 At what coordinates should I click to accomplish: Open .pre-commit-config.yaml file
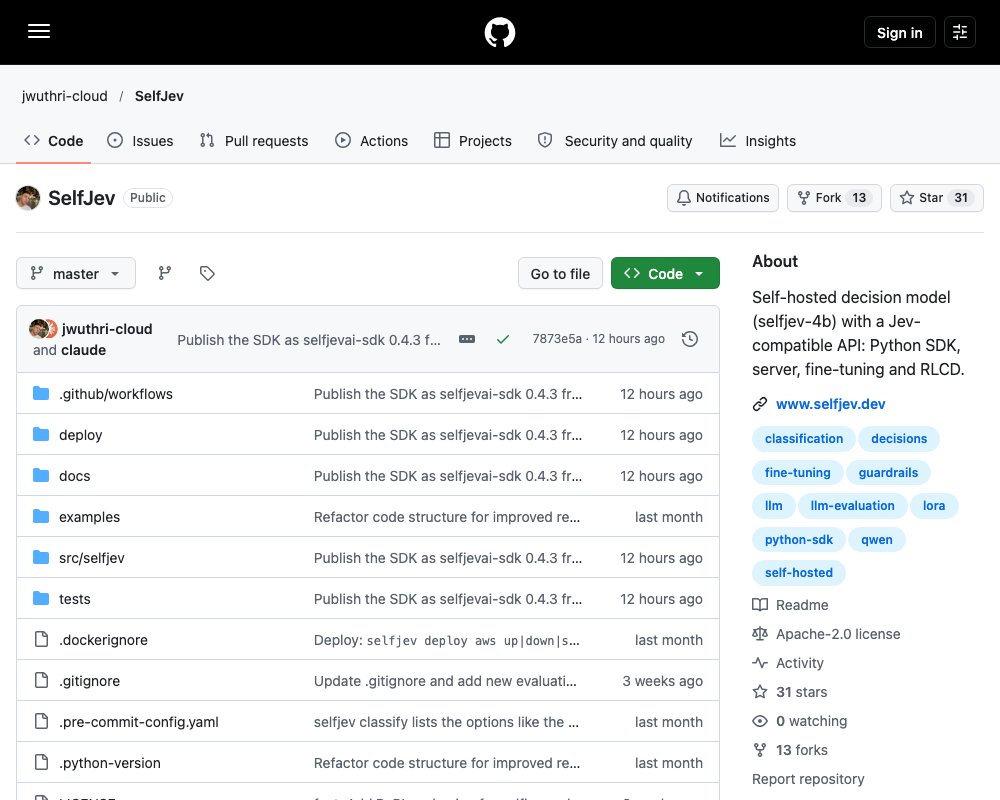coord(138,722)
